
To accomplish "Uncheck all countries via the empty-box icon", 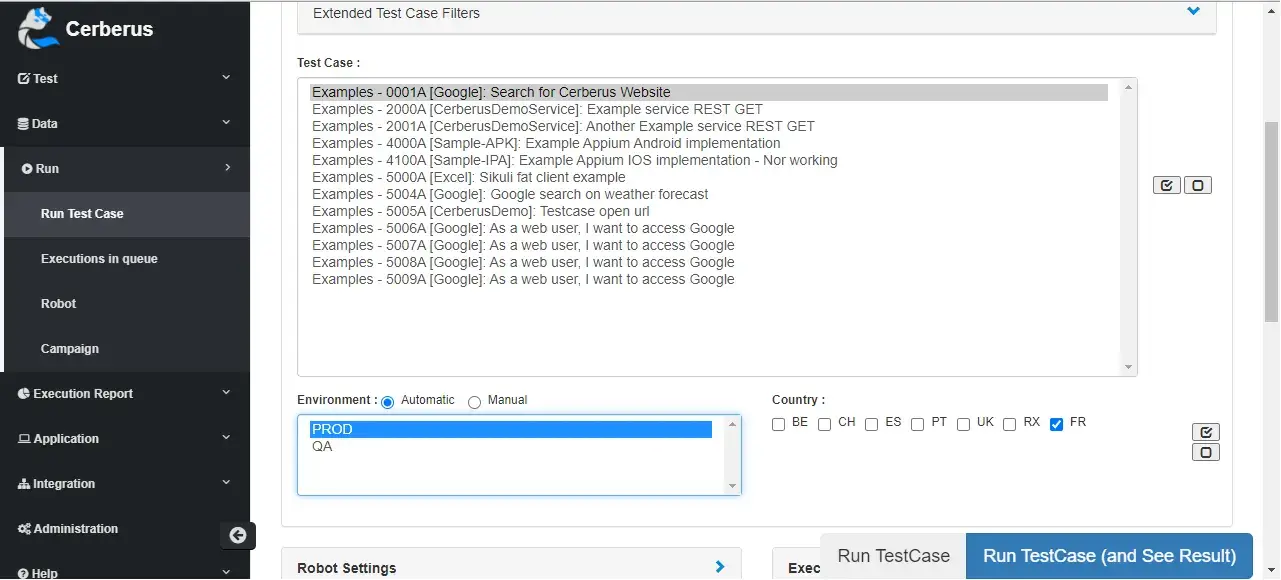I will tap(1205, 451).
